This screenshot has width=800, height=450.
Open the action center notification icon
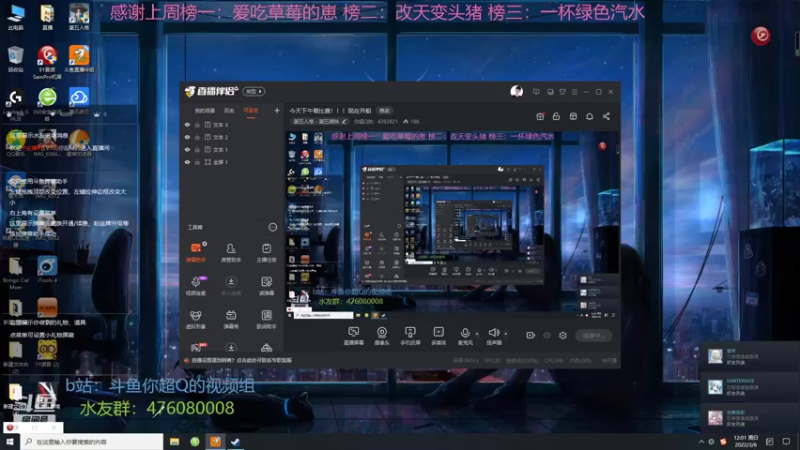(x=786, y=442)
